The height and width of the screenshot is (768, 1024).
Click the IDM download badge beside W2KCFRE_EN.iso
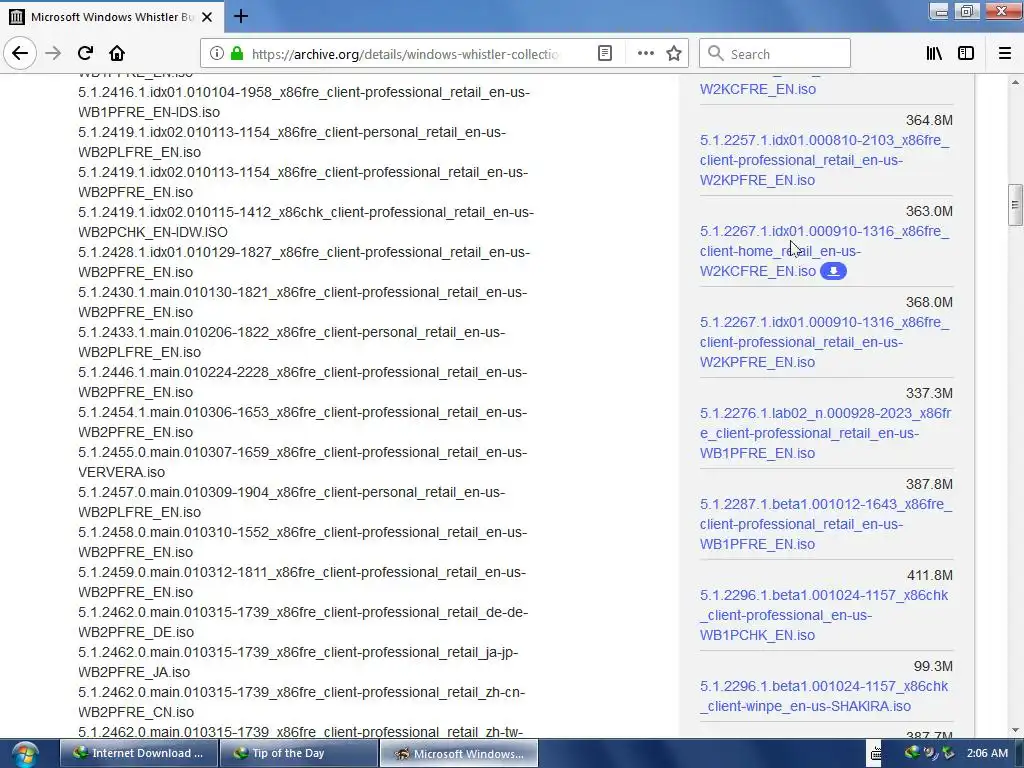(x=833, y=271)
